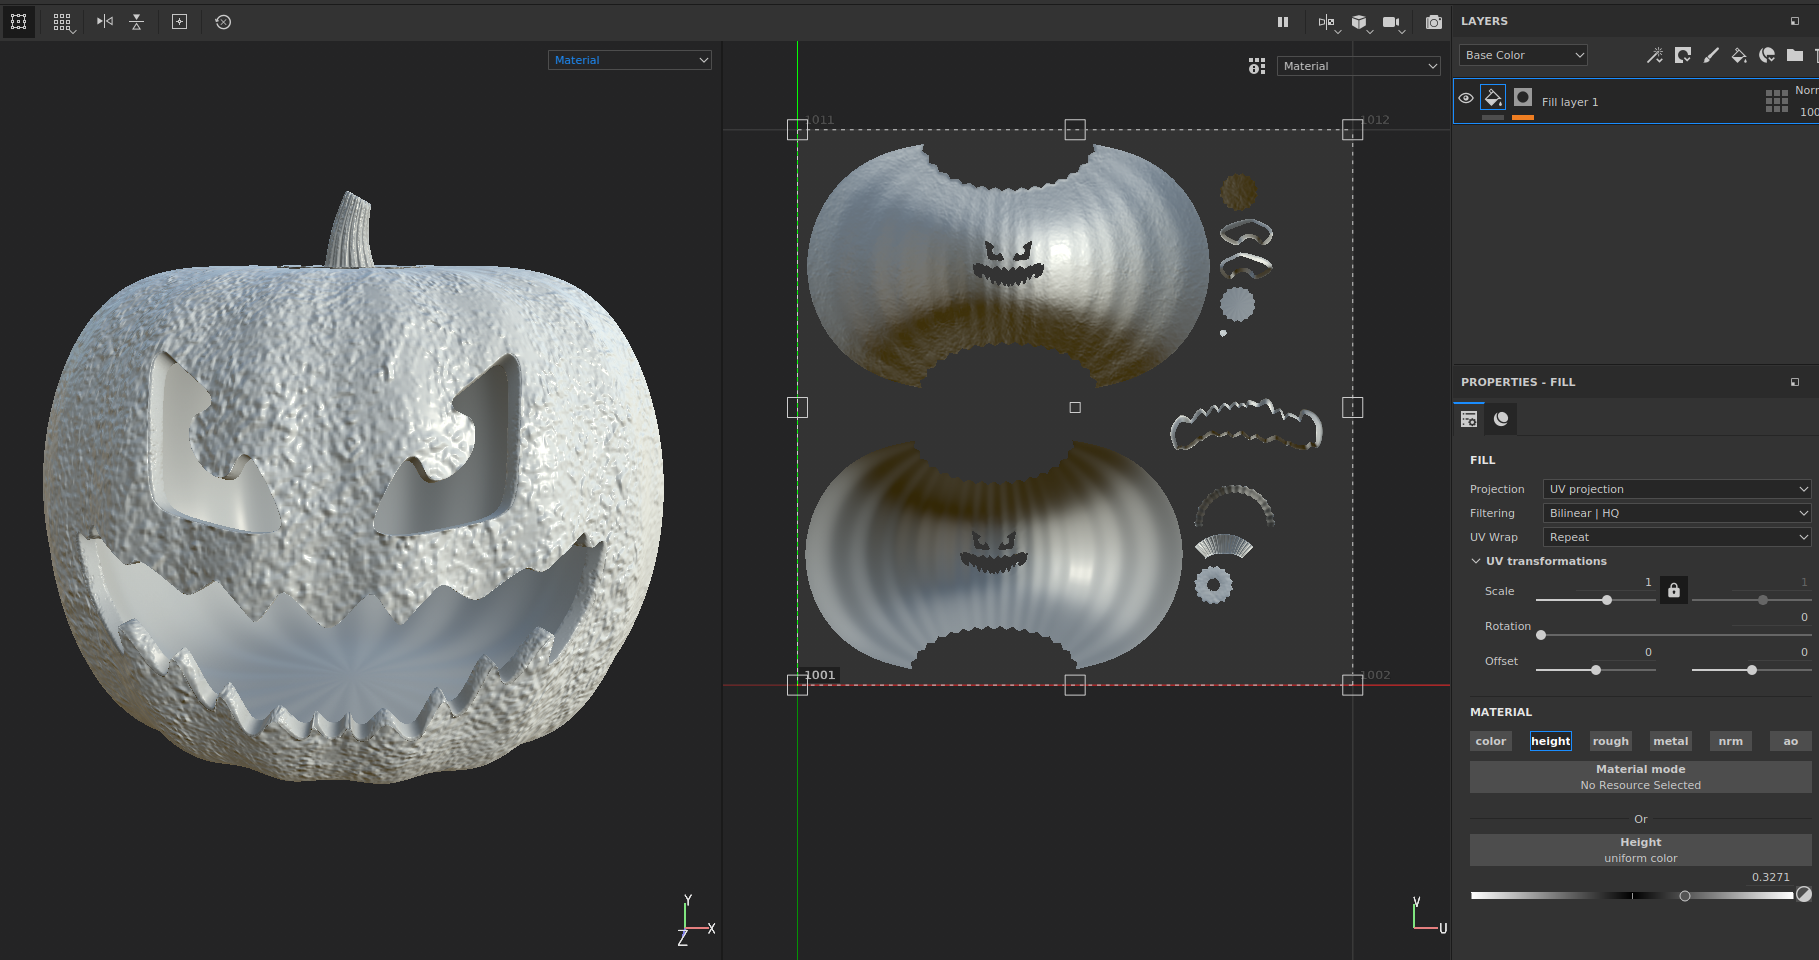The width and height of the screenshot is (1819, 960).
Task: Add a fill layer with the paint bucket icon
Action: (1739, 56)
